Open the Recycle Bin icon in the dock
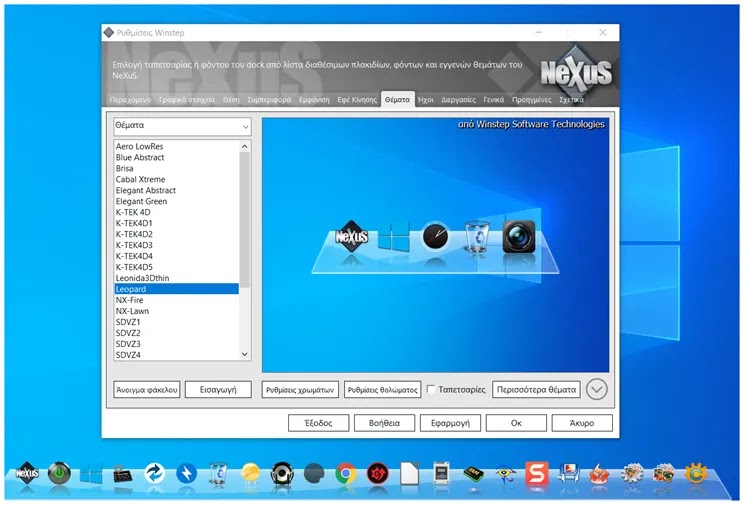Viewport: 744px width, 505px height. [218, 473]
